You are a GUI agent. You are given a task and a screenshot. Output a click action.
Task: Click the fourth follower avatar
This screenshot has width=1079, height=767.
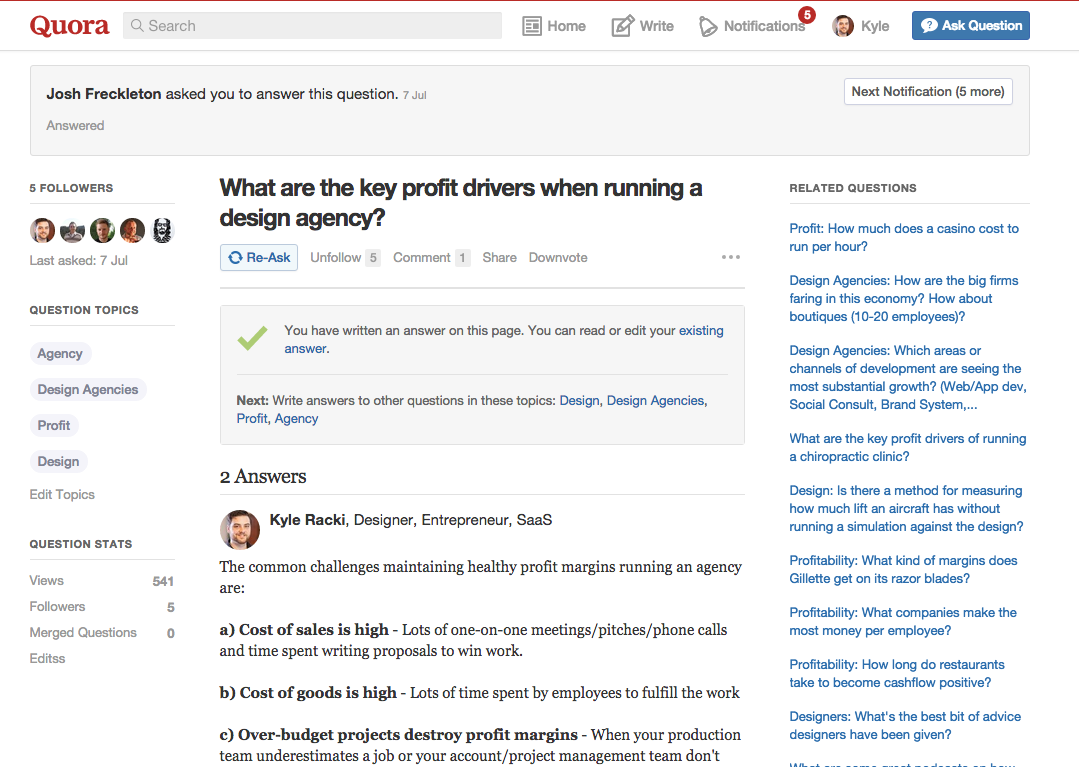coord(132,230)
